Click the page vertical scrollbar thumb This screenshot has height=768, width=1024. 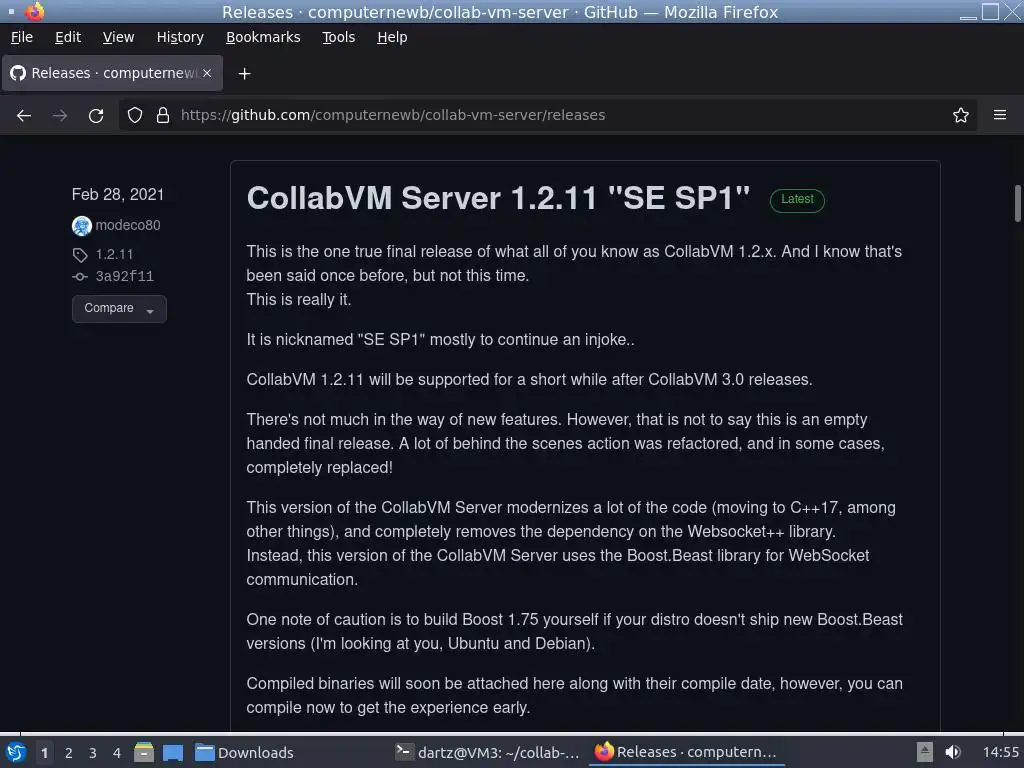[1017, 204]
